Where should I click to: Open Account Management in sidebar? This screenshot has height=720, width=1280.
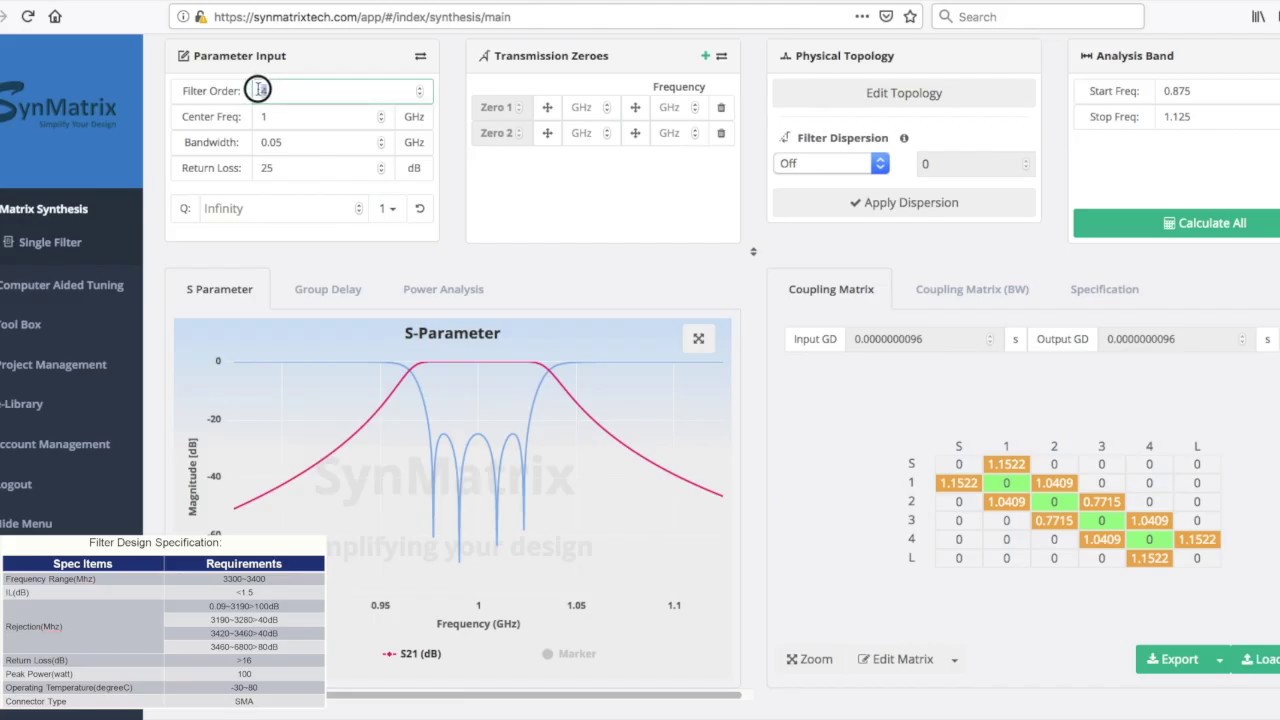[55, 444]
